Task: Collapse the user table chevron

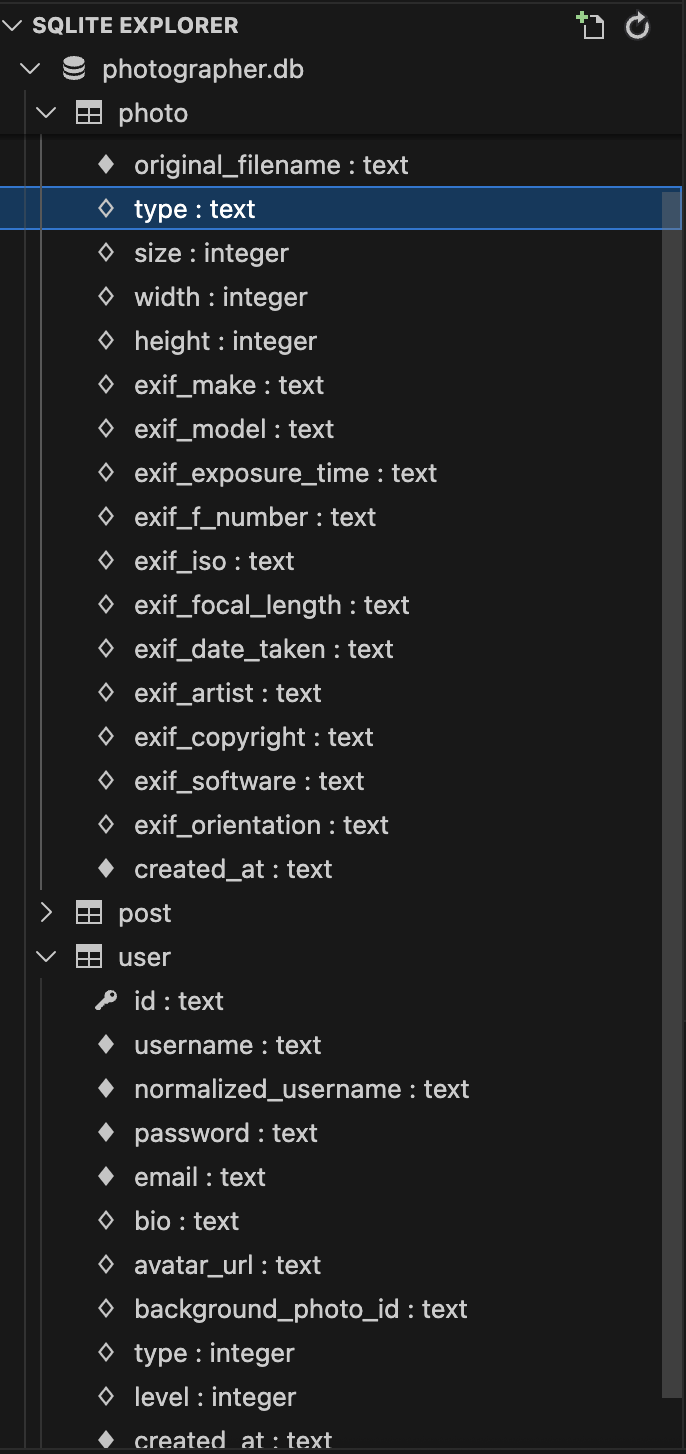Action: point(46,957)
